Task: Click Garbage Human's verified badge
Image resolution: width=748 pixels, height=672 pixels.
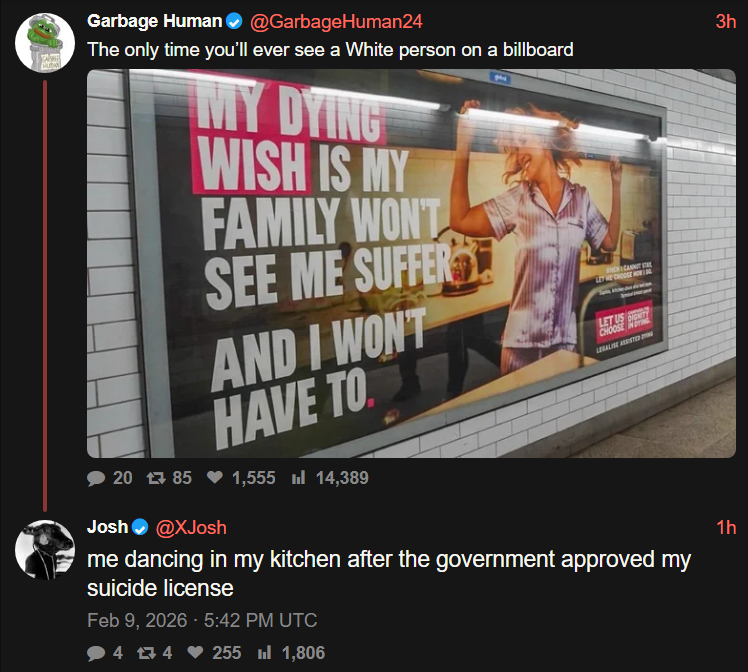Action: (234, 21)
